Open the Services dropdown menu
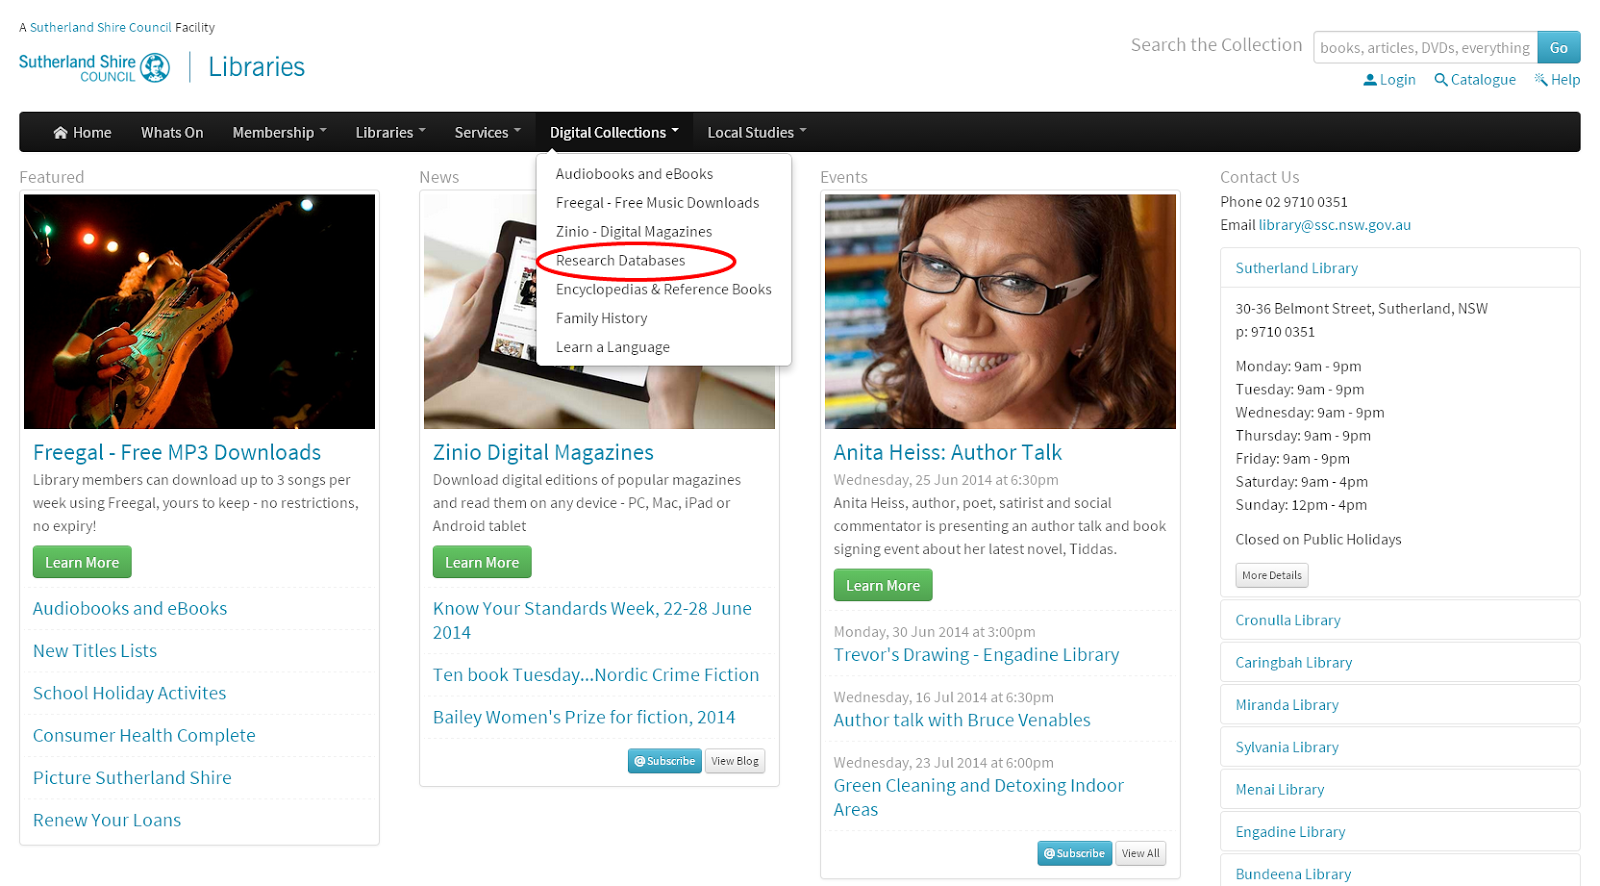 (487, 132)
